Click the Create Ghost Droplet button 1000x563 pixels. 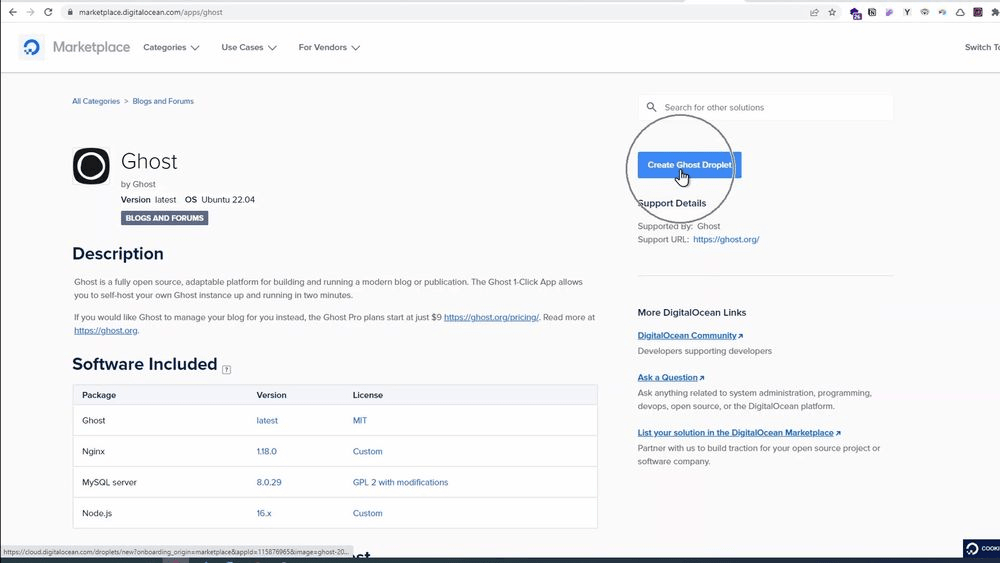point(689,165)
